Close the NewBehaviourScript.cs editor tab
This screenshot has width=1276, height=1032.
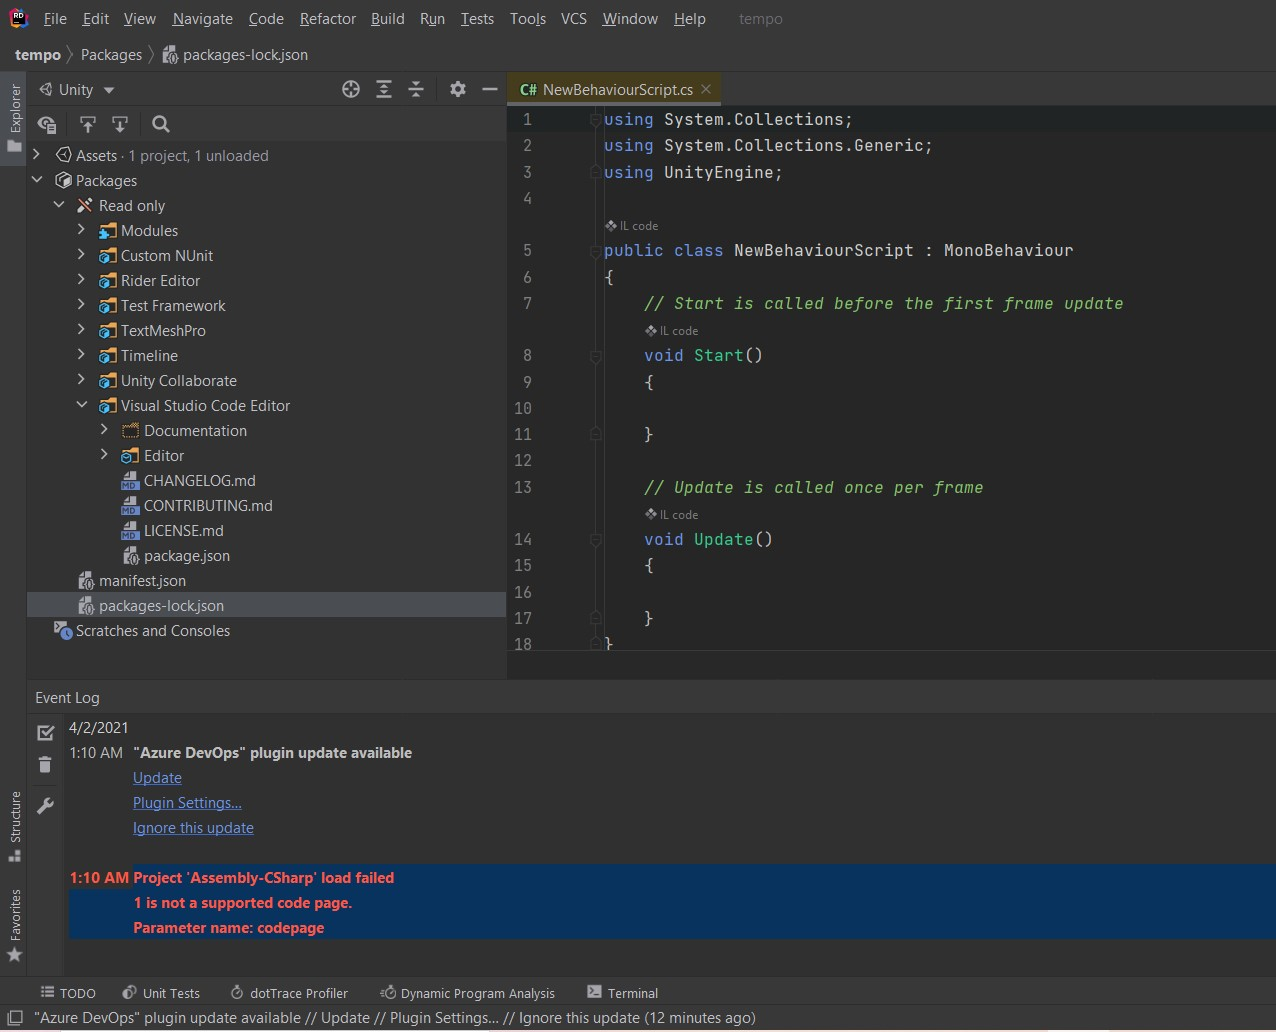point(706,89)
